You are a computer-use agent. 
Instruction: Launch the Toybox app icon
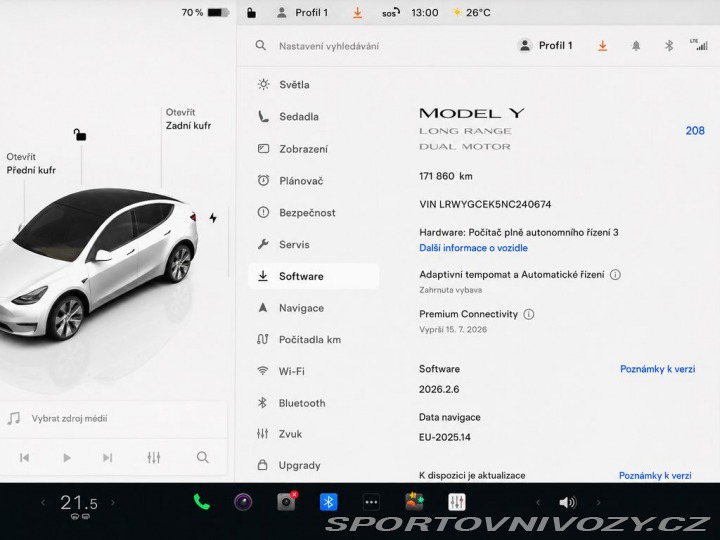(414, 501)
